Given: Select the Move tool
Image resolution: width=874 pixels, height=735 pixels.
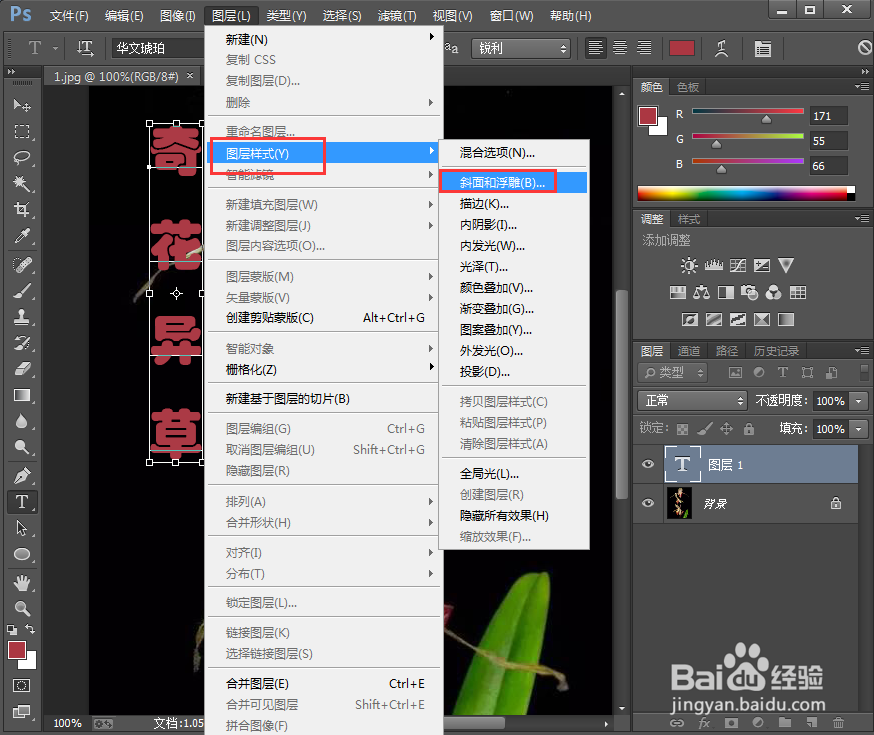Looking at the screenshot, I should click(x=22, y=105).
